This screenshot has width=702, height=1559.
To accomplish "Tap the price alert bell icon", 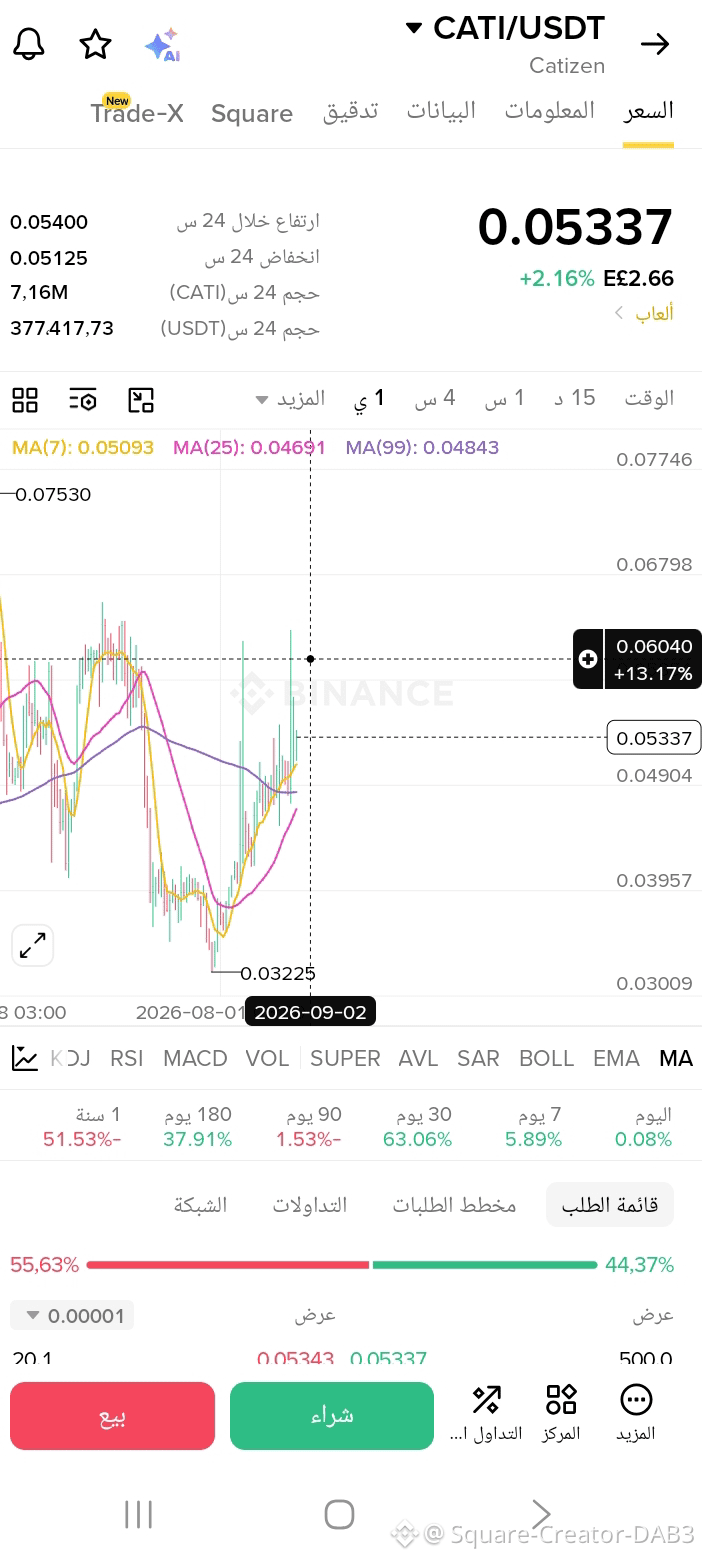I will tap(29, 44).
